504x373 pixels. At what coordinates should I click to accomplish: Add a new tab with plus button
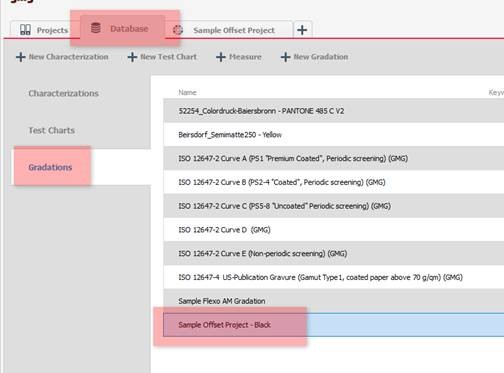click(302, 30)
